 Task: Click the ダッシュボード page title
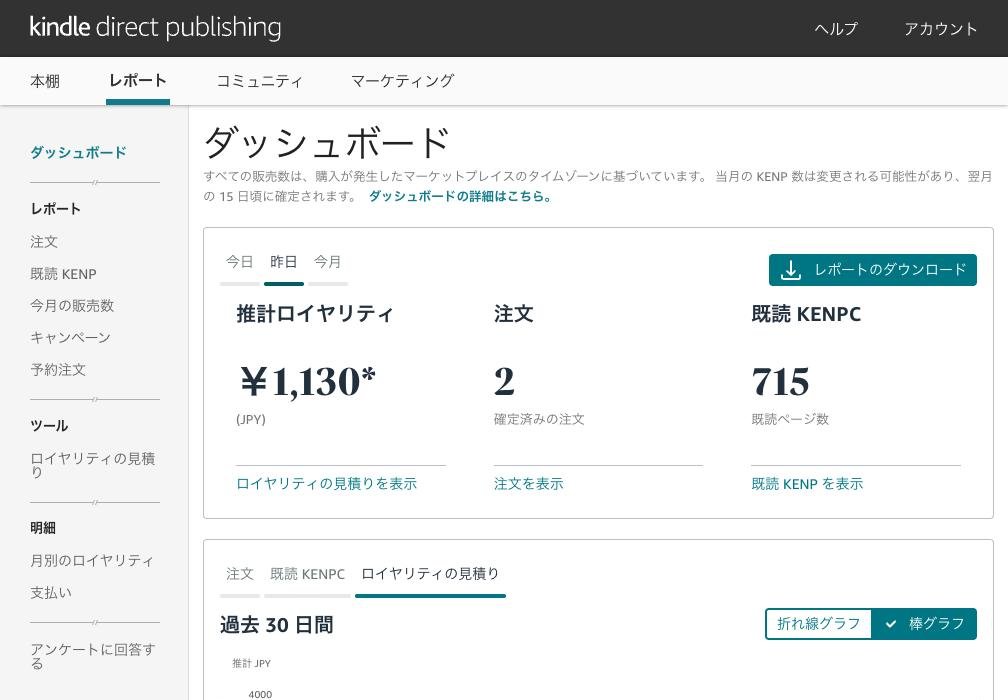(327, 142)
